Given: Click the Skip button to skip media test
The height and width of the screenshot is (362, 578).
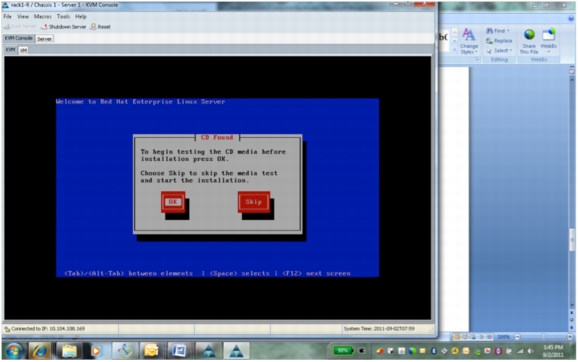Looking at the screenshot, I should pos(254,202).
